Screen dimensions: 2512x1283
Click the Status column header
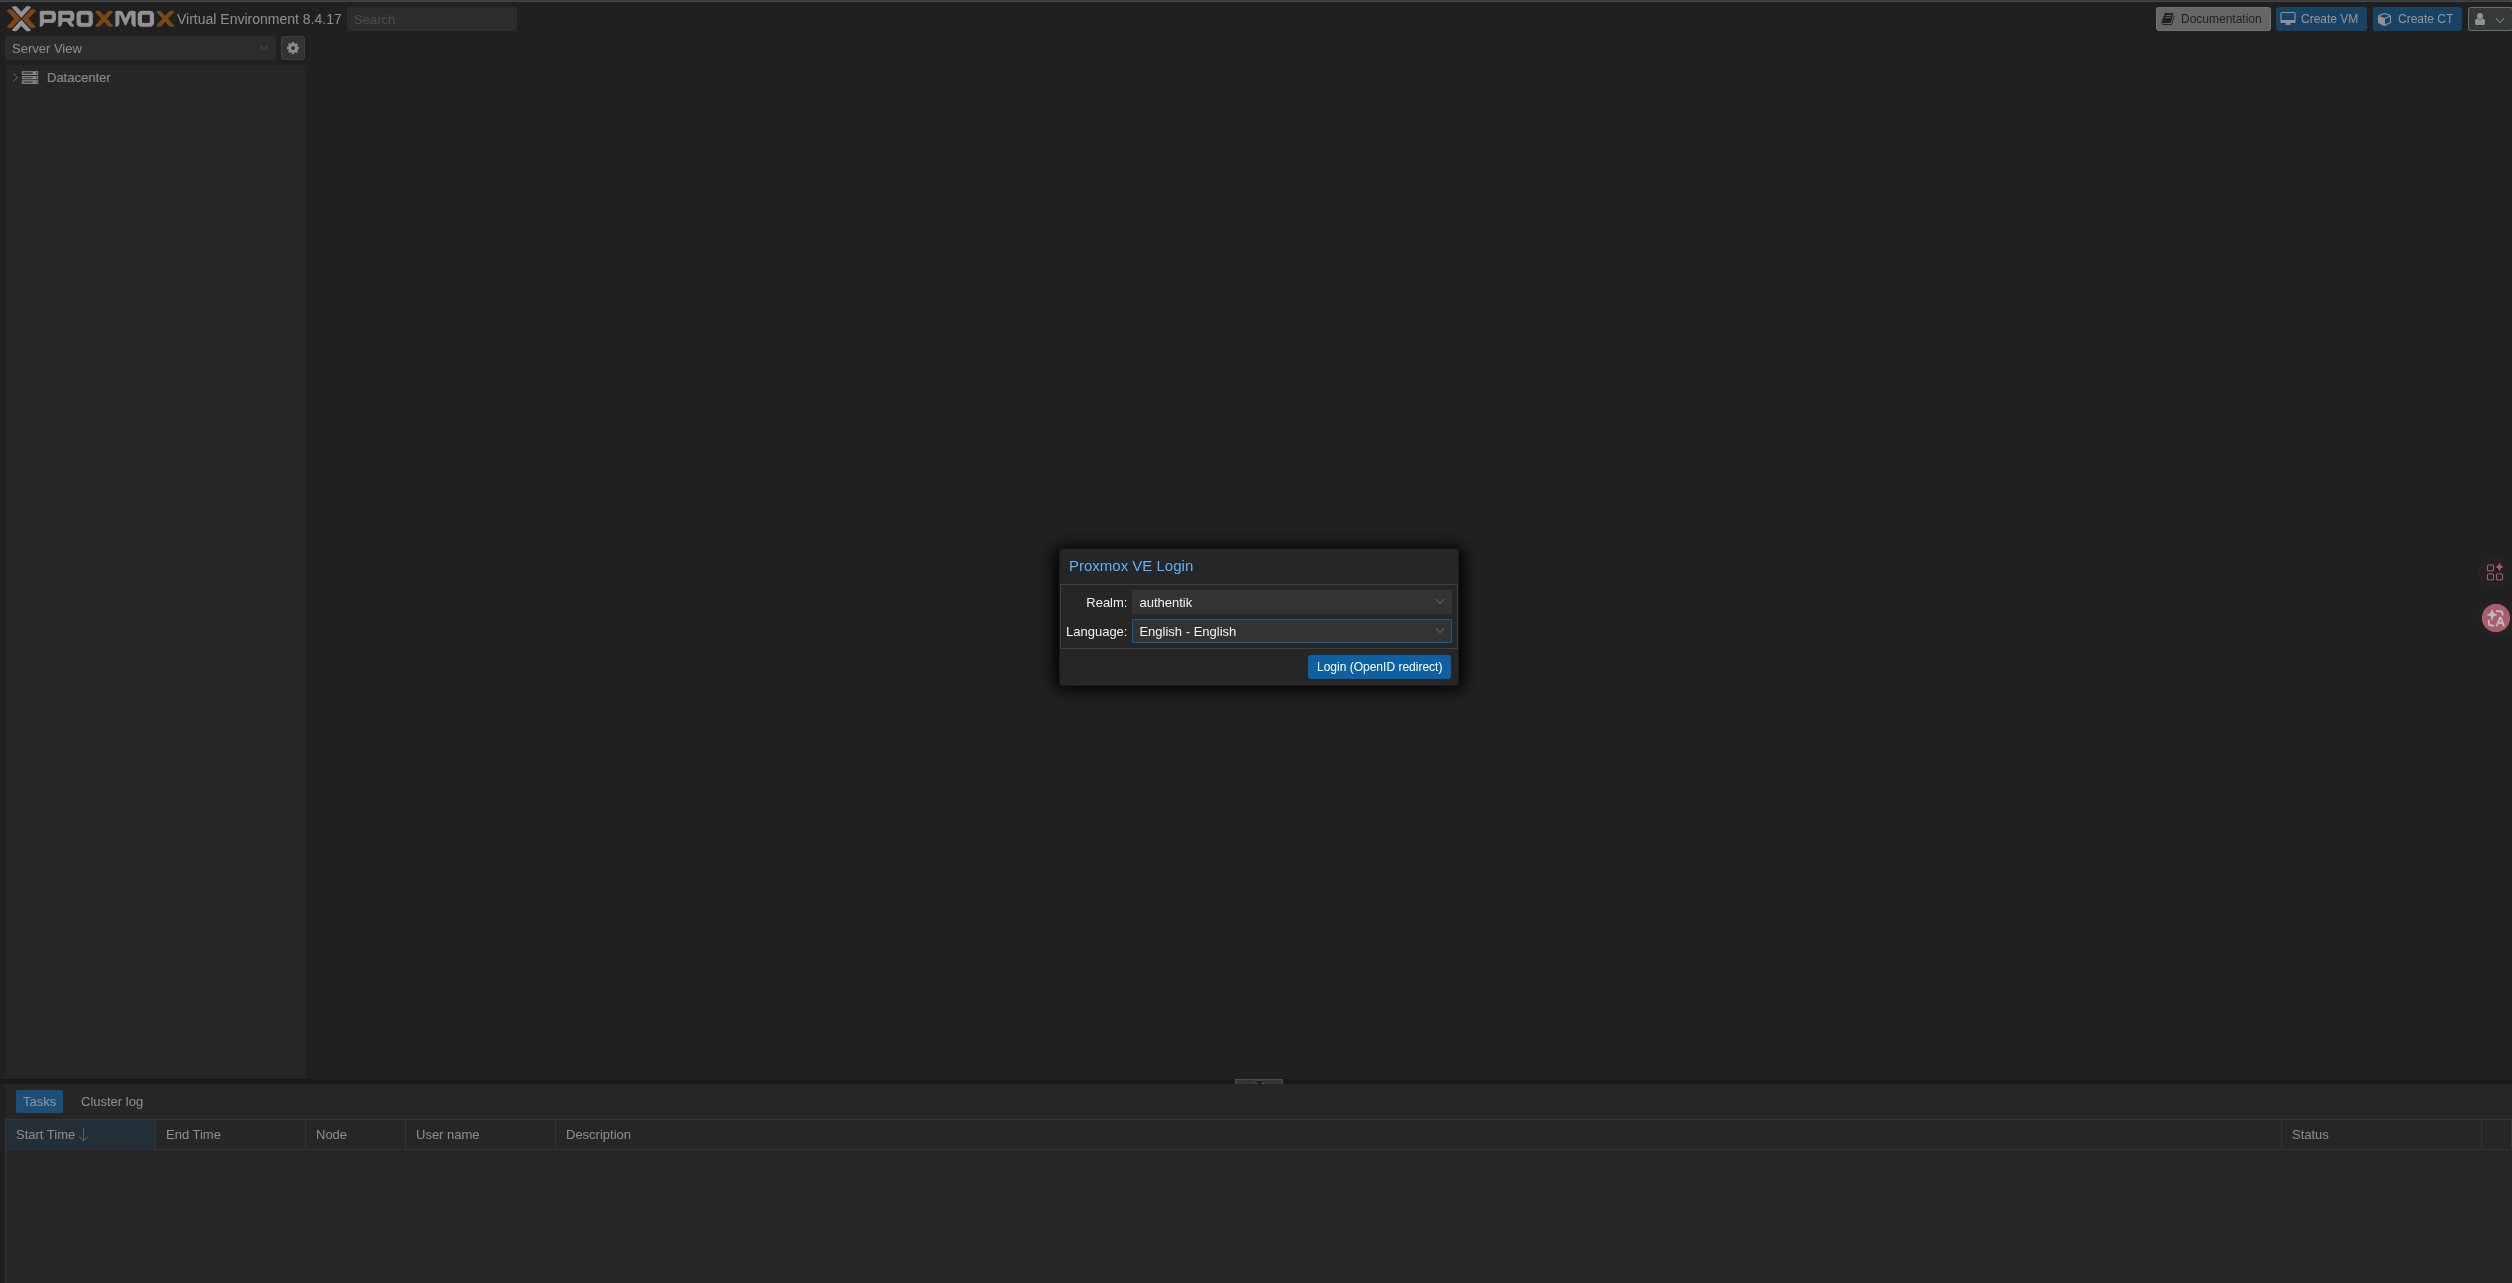(x=2310, y=1135)
